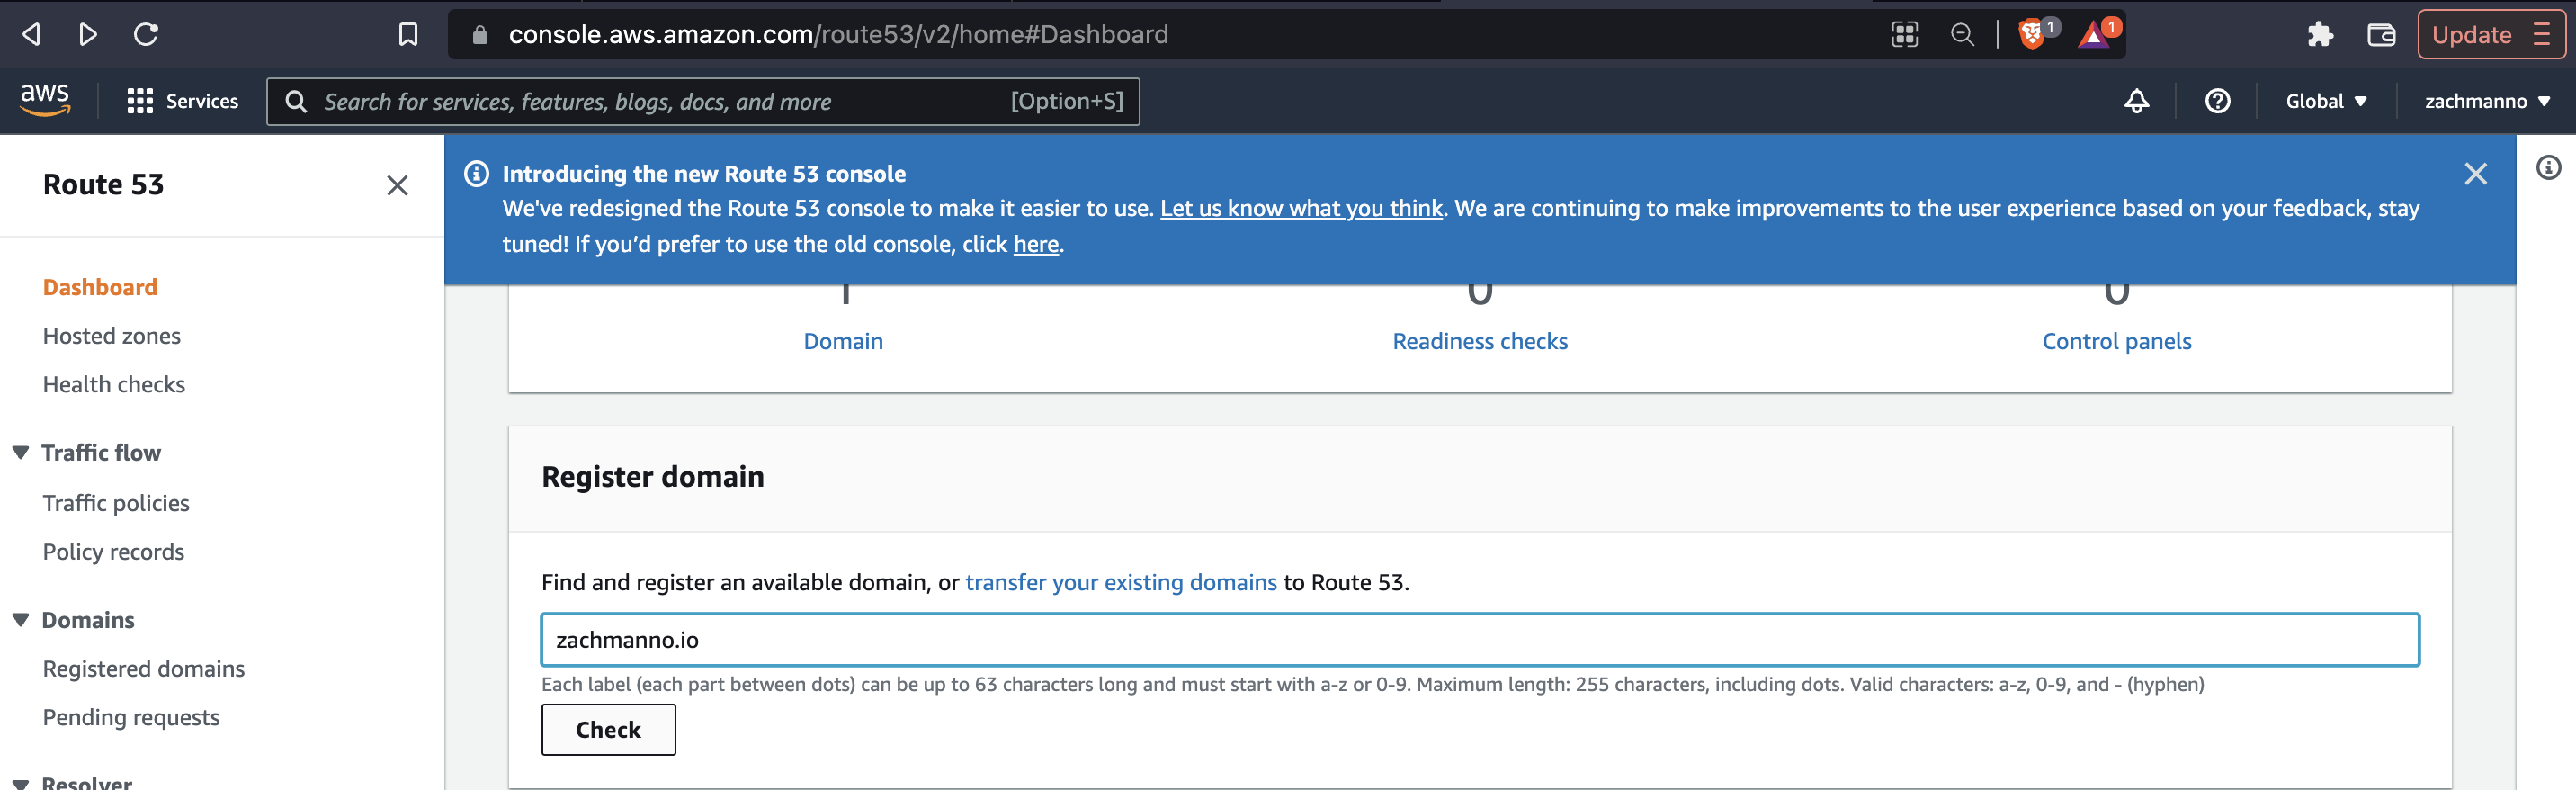Open Registered domains in the sidebar

(144, 669)
